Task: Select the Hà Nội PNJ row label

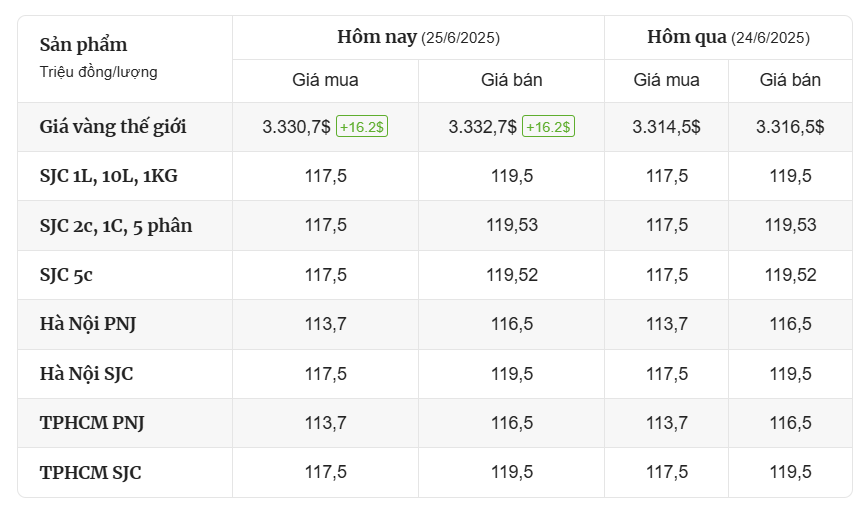Action: [88, 324]
